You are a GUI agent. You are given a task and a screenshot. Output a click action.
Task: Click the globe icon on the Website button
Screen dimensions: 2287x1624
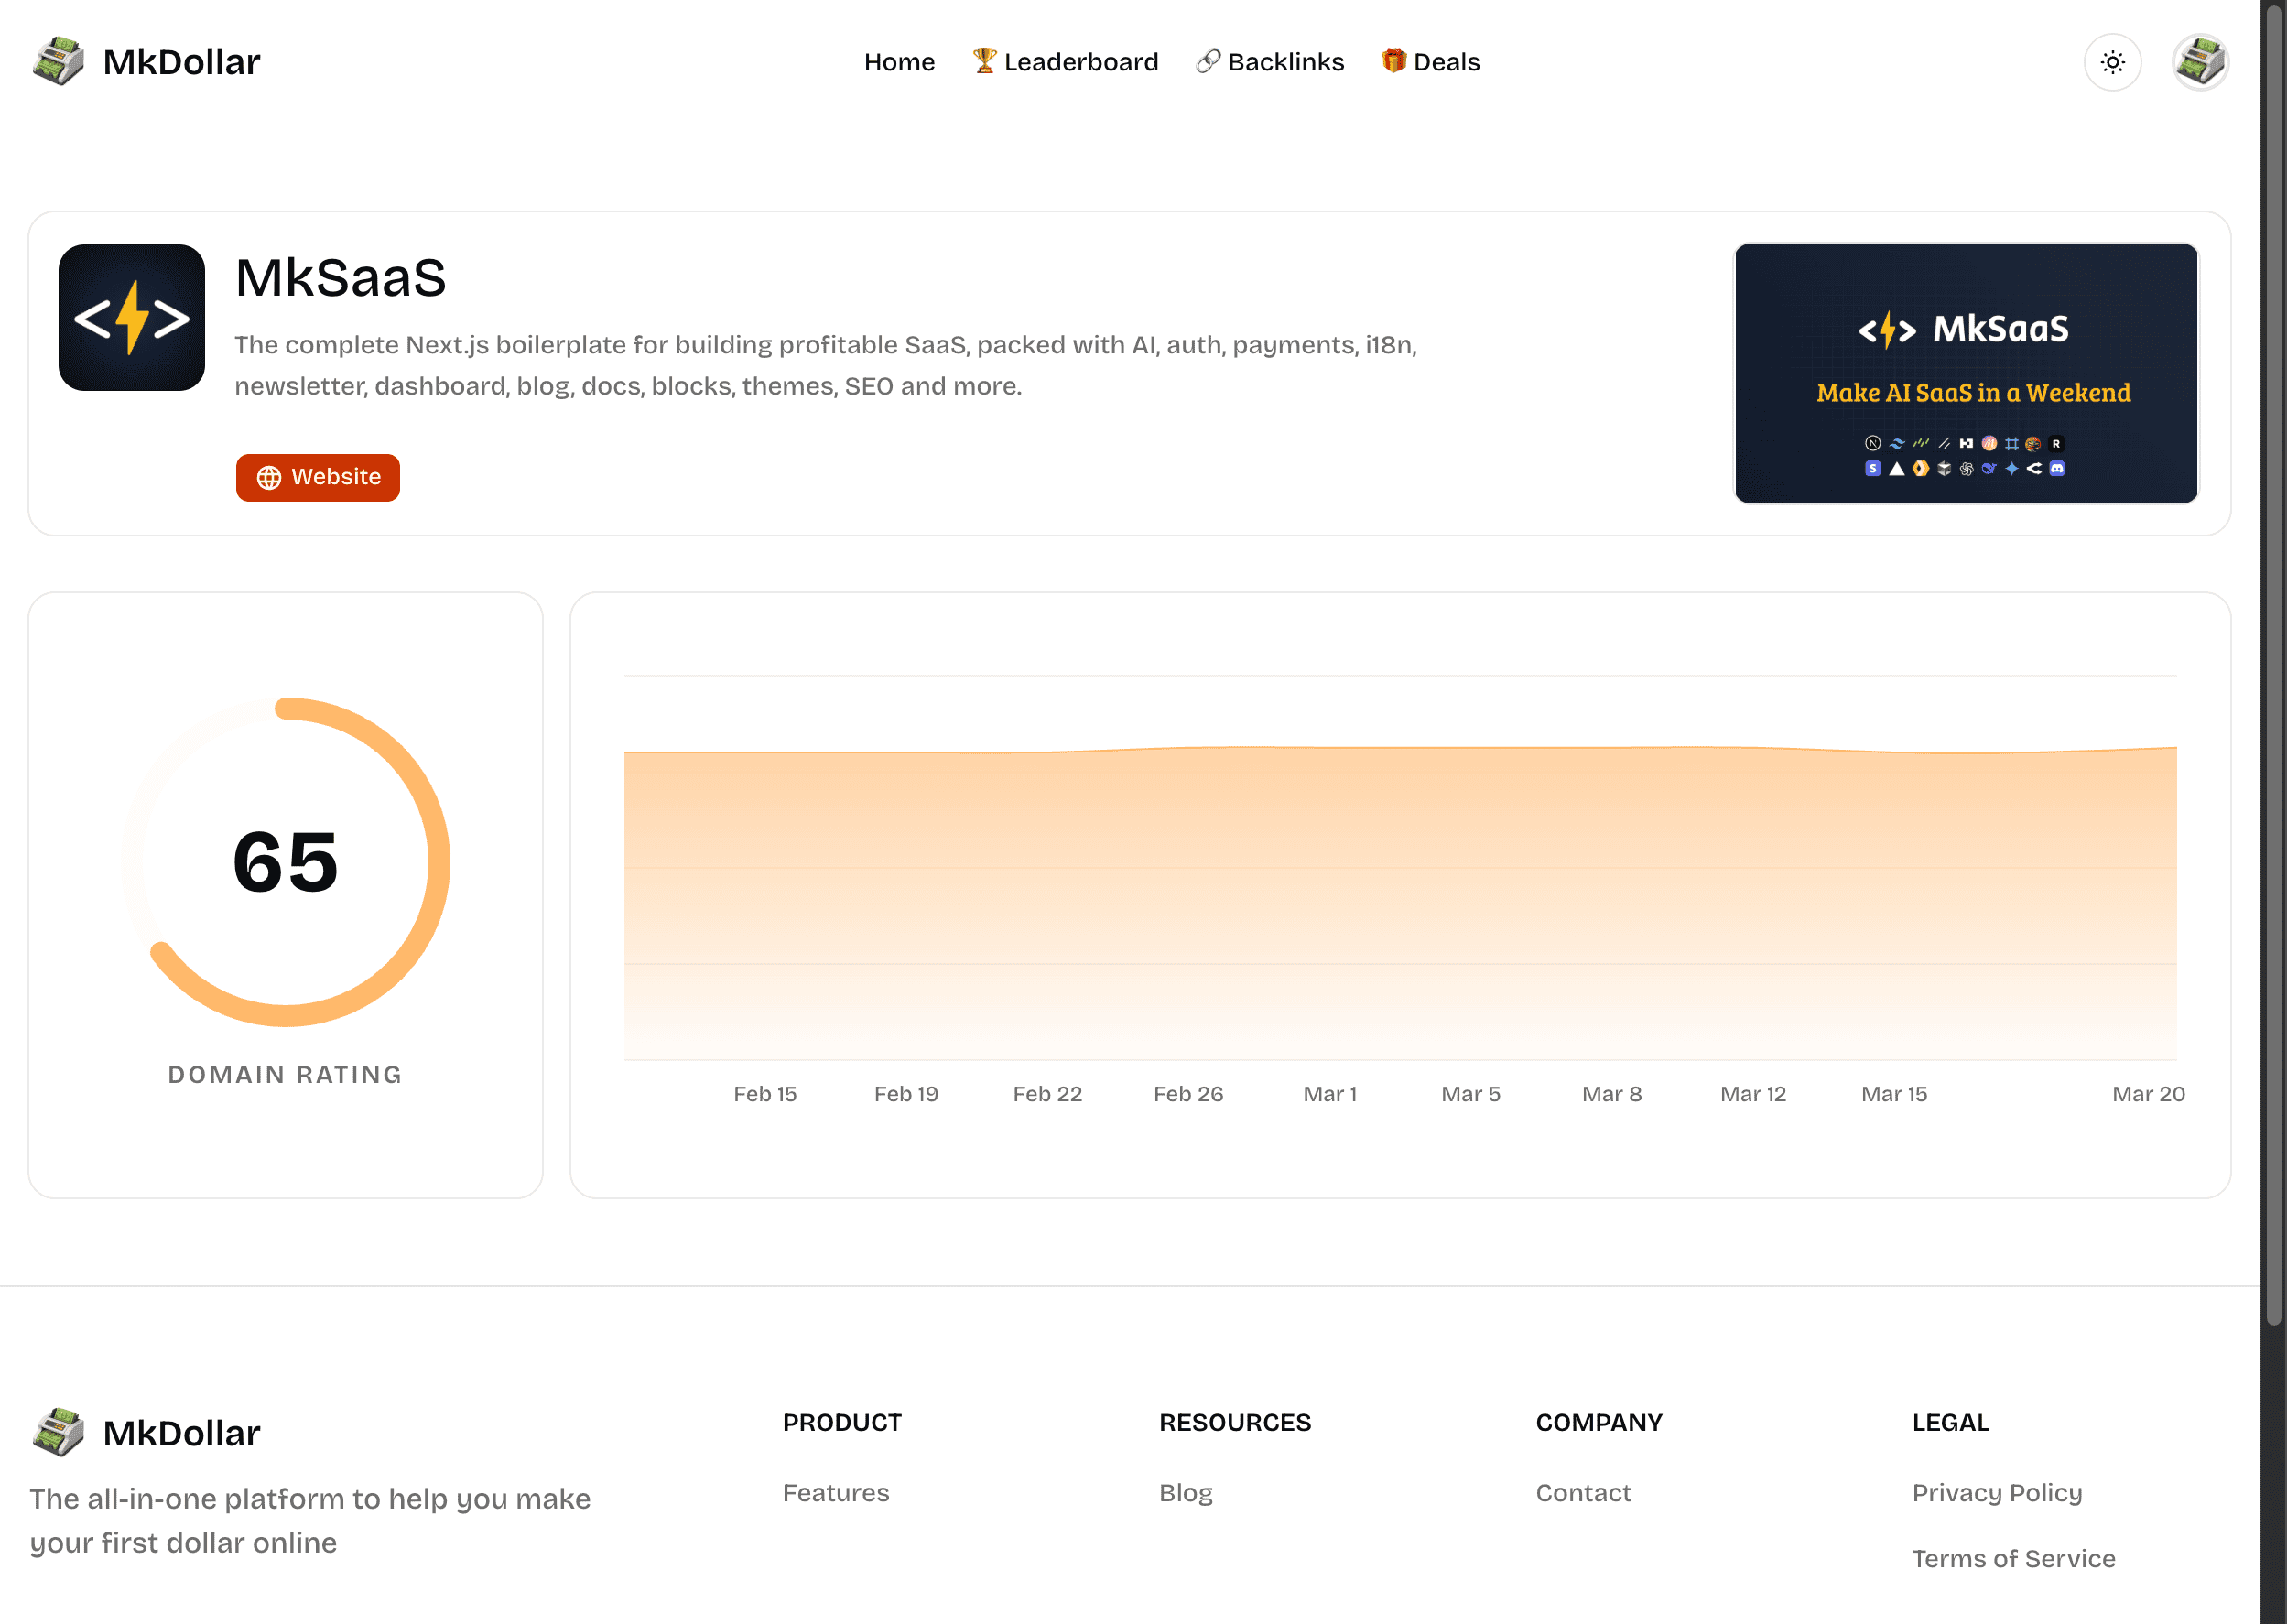click(267, 478)
